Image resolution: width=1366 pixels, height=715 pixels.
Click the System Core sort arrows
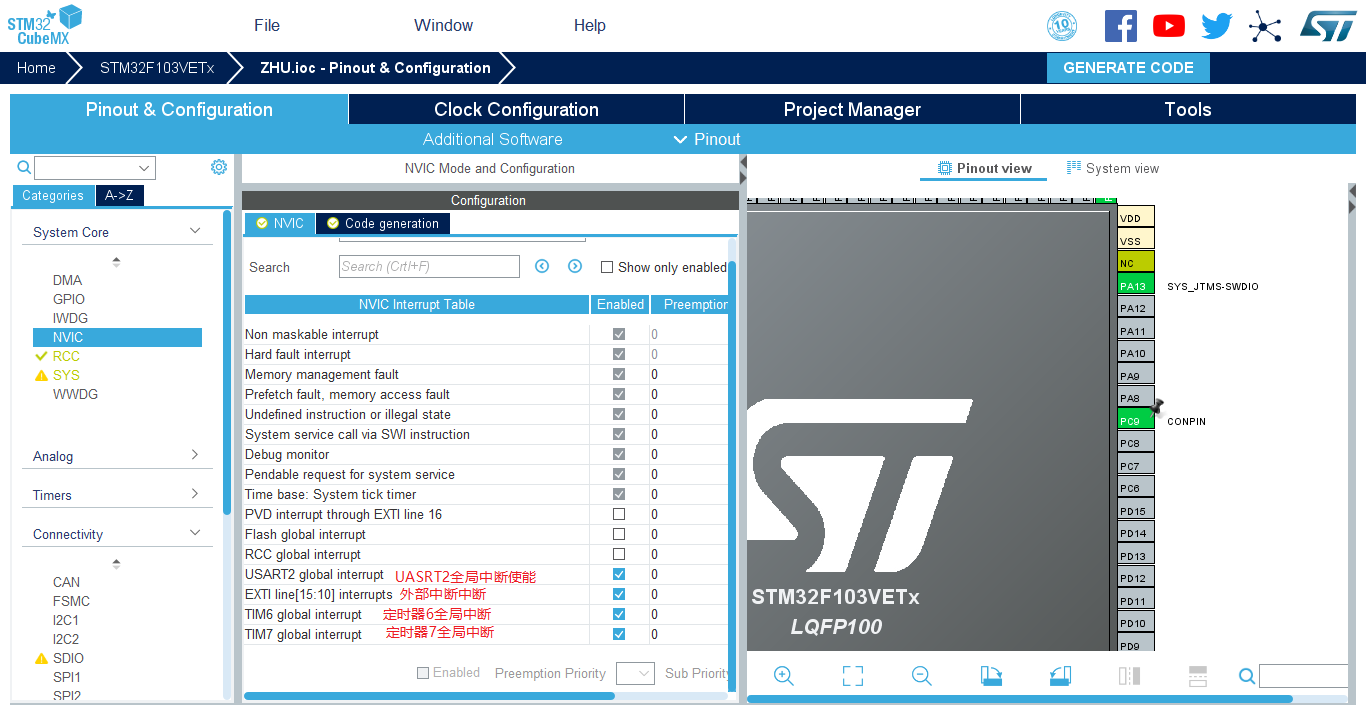pyautogui.click(x=116, y=262)
